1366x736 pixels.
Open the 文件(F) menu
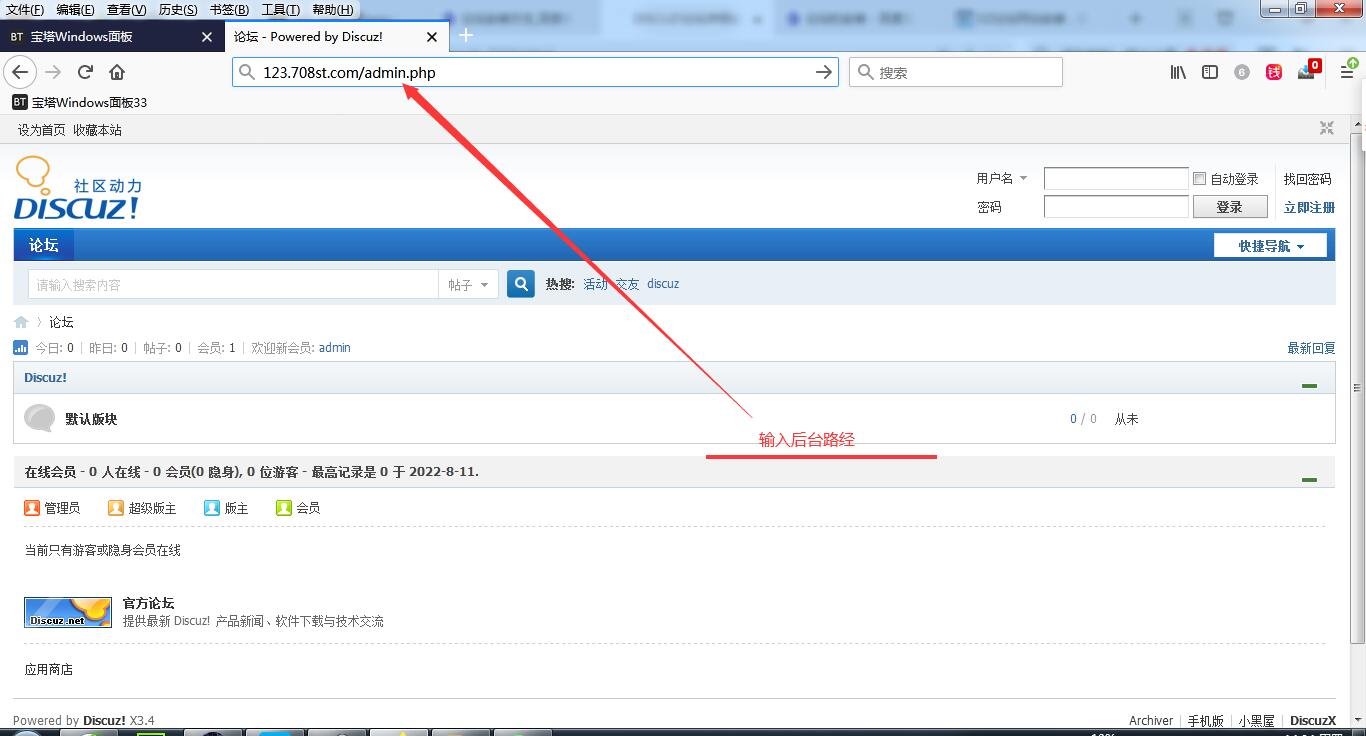point(25,10)
